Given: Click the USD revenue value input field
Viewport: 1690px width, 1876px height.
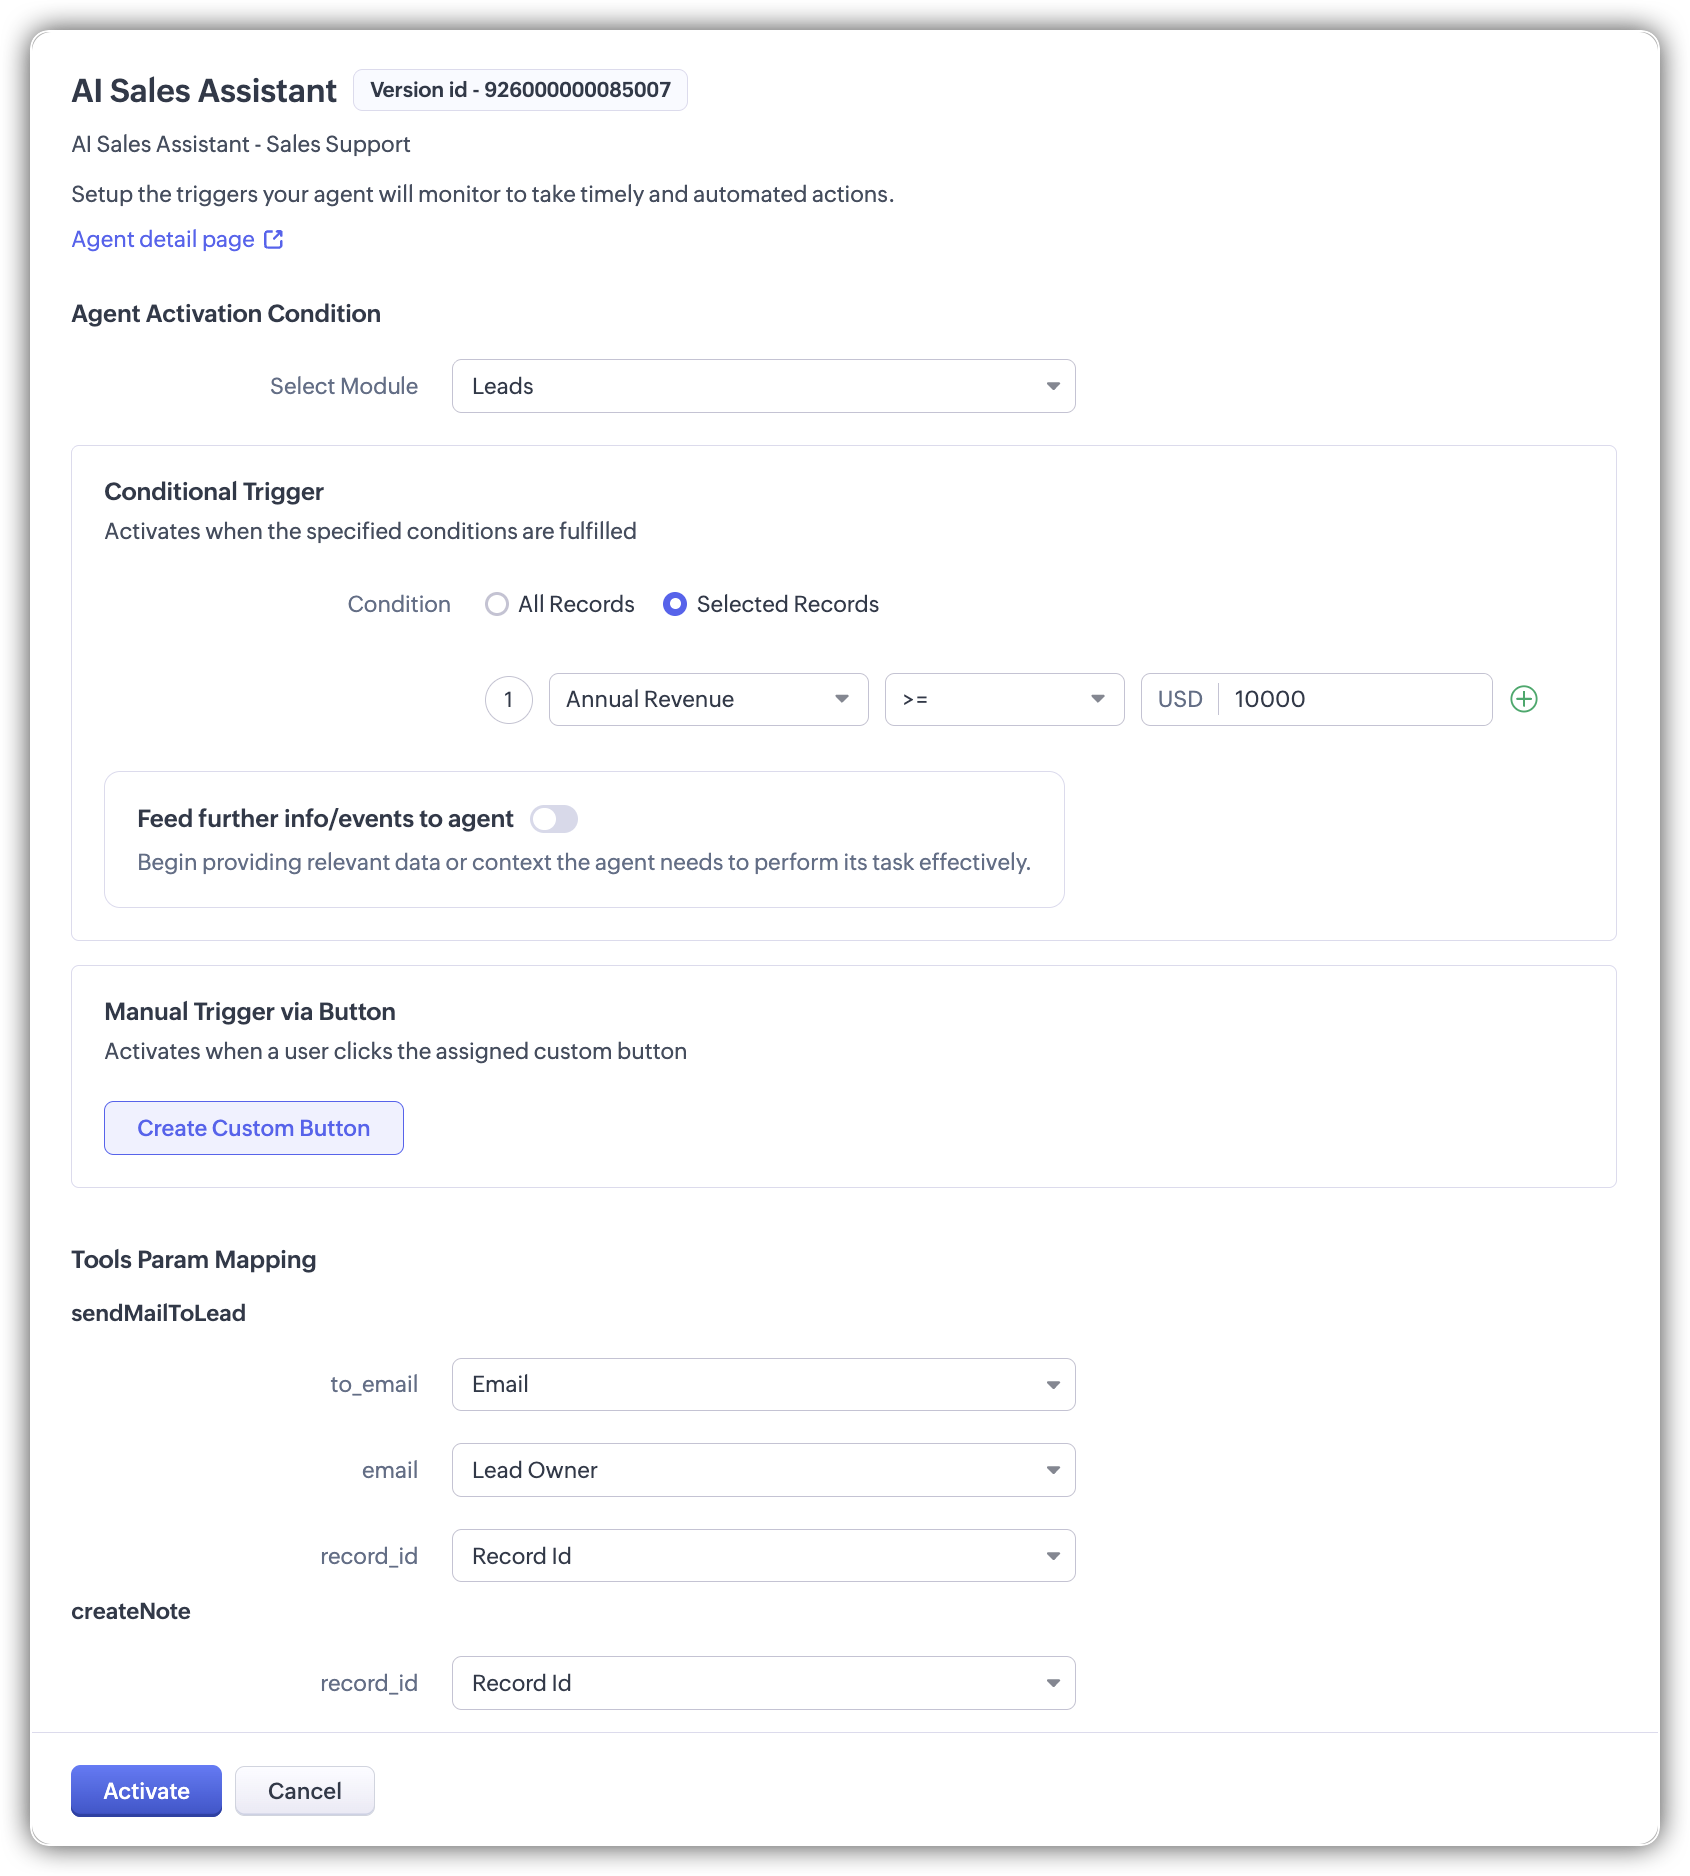Looking at the screenshot, I should (x=1355, y=699).
